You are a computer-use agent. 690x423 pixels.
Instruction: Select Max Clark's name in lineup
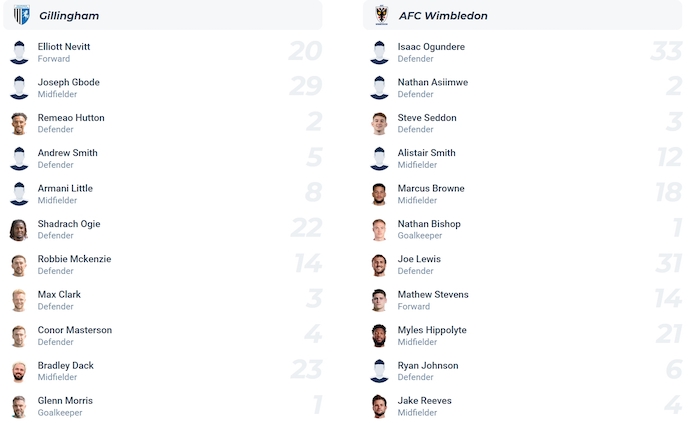click(59, 295)
